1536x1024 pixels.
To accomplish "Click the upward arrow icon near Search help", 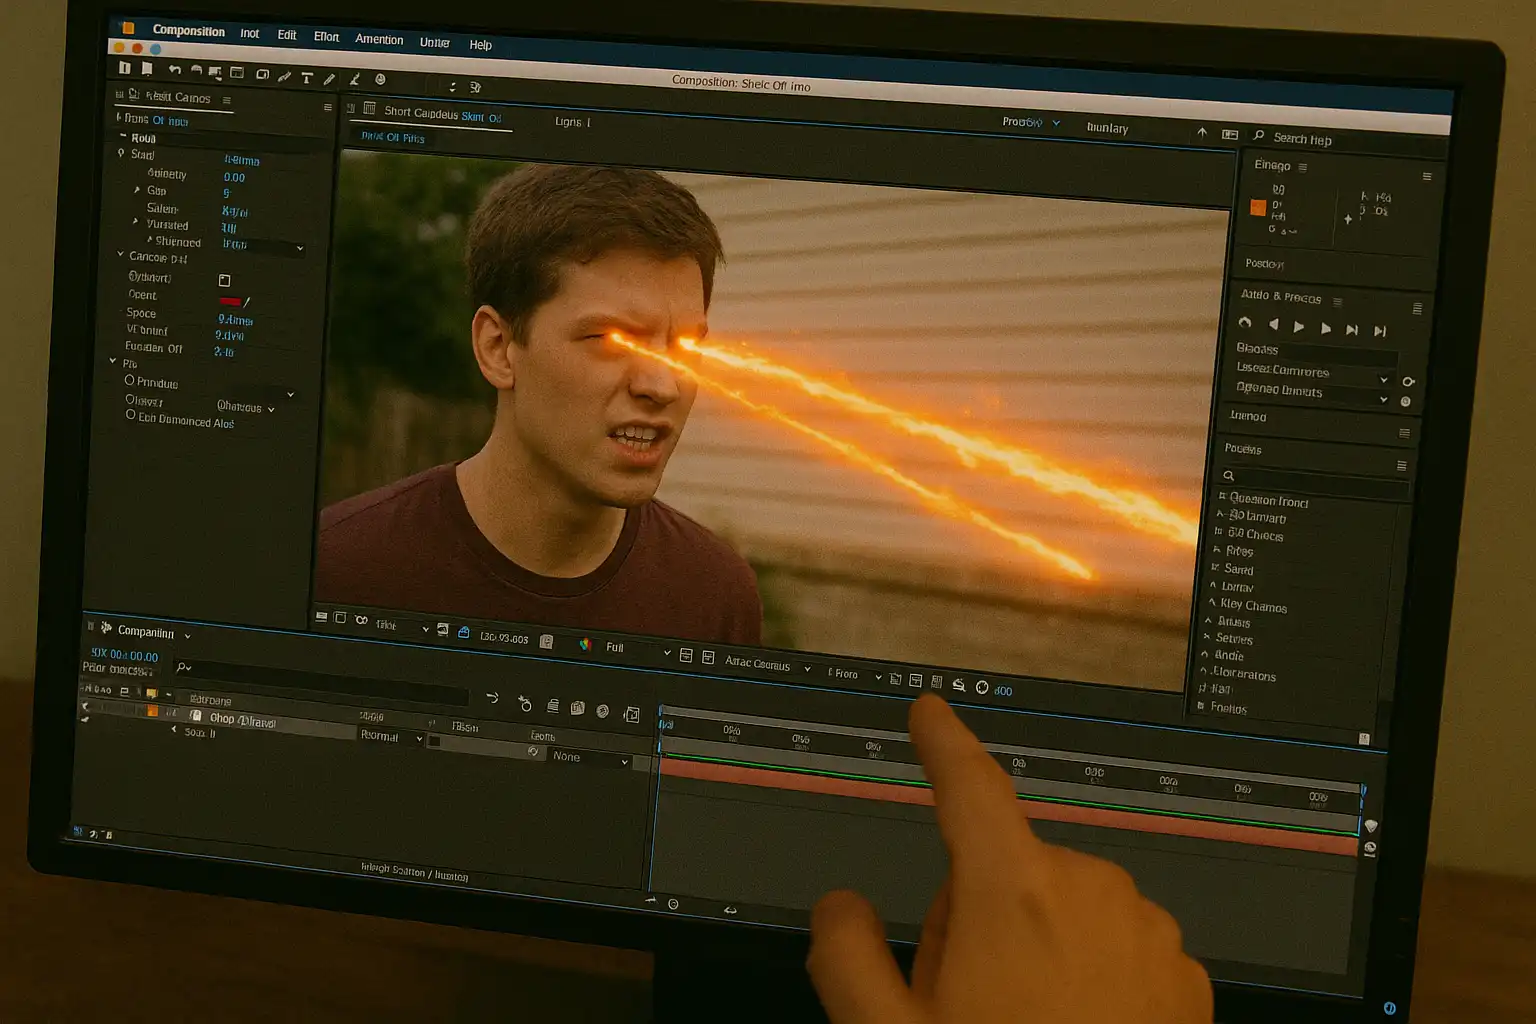I will click(1202, 132).
